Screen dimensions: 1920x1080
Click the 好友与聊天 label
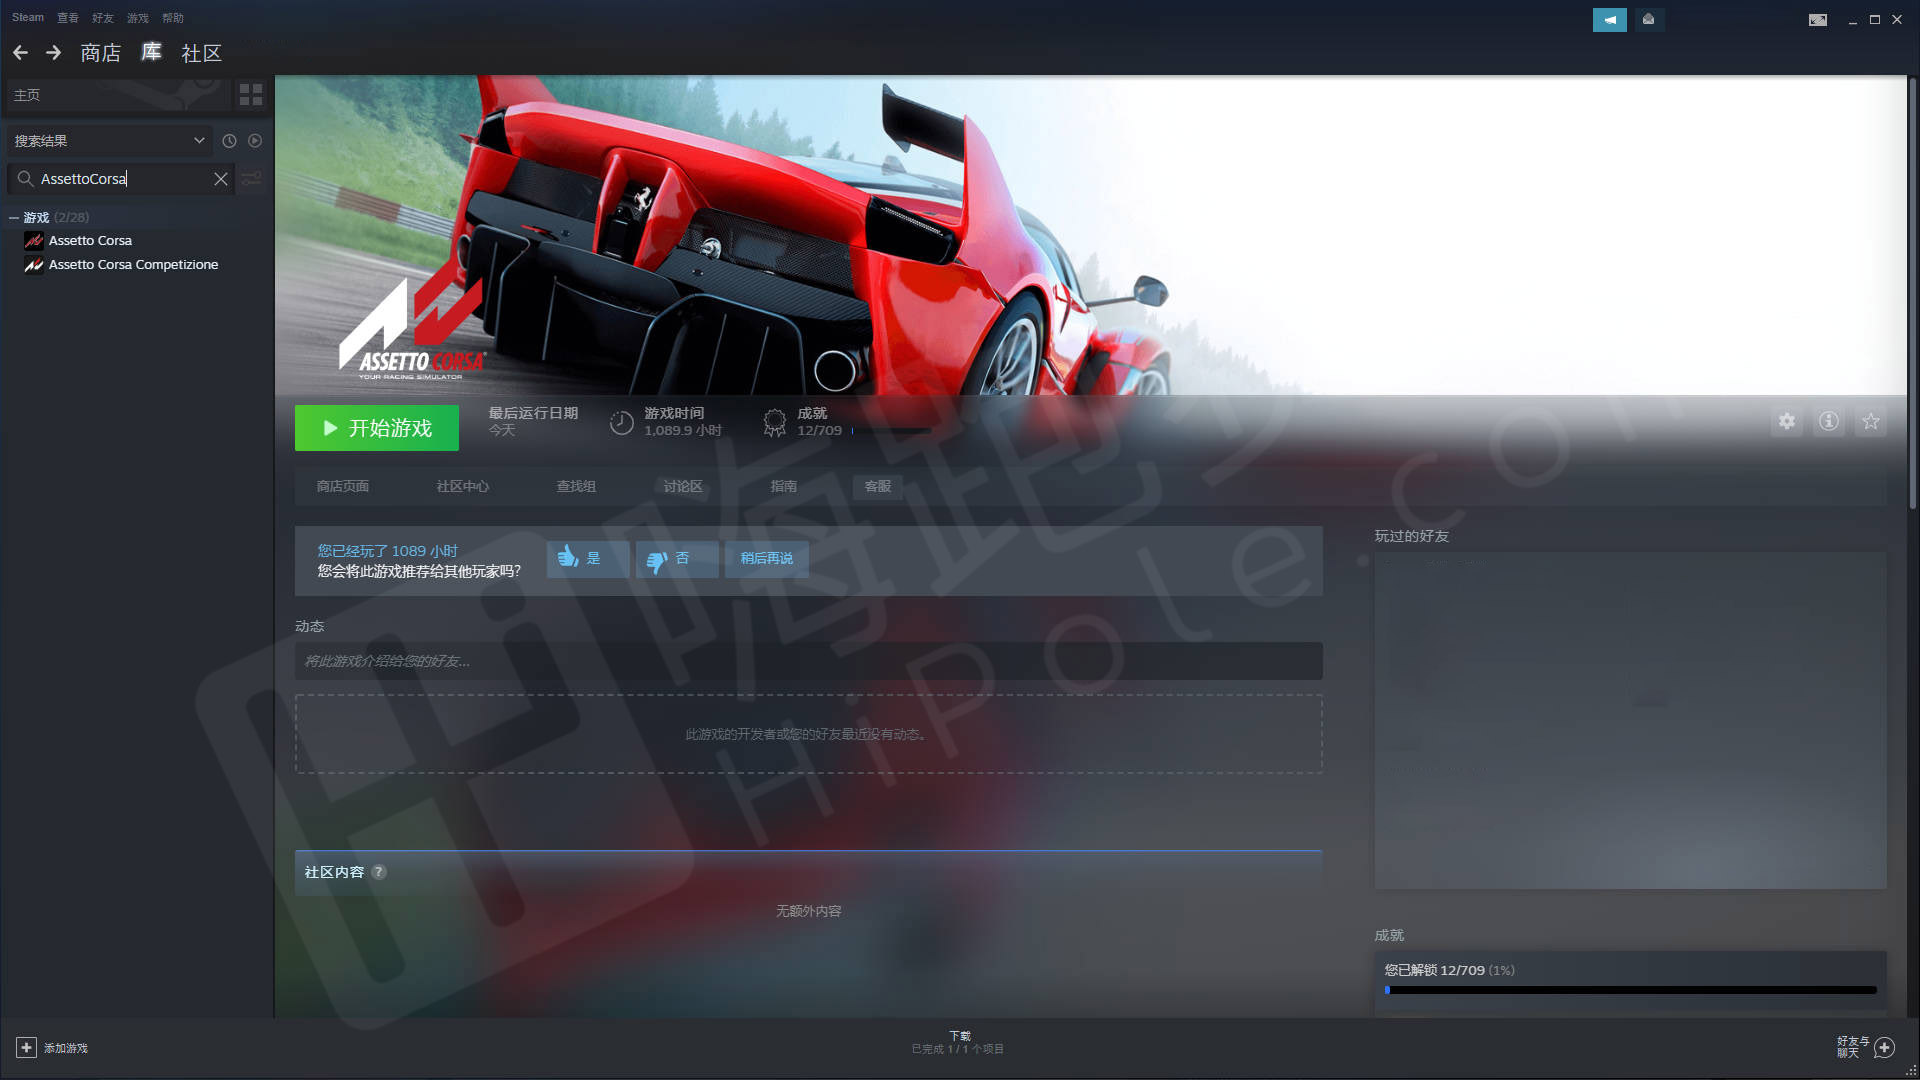click(x=1851, y=1047)
